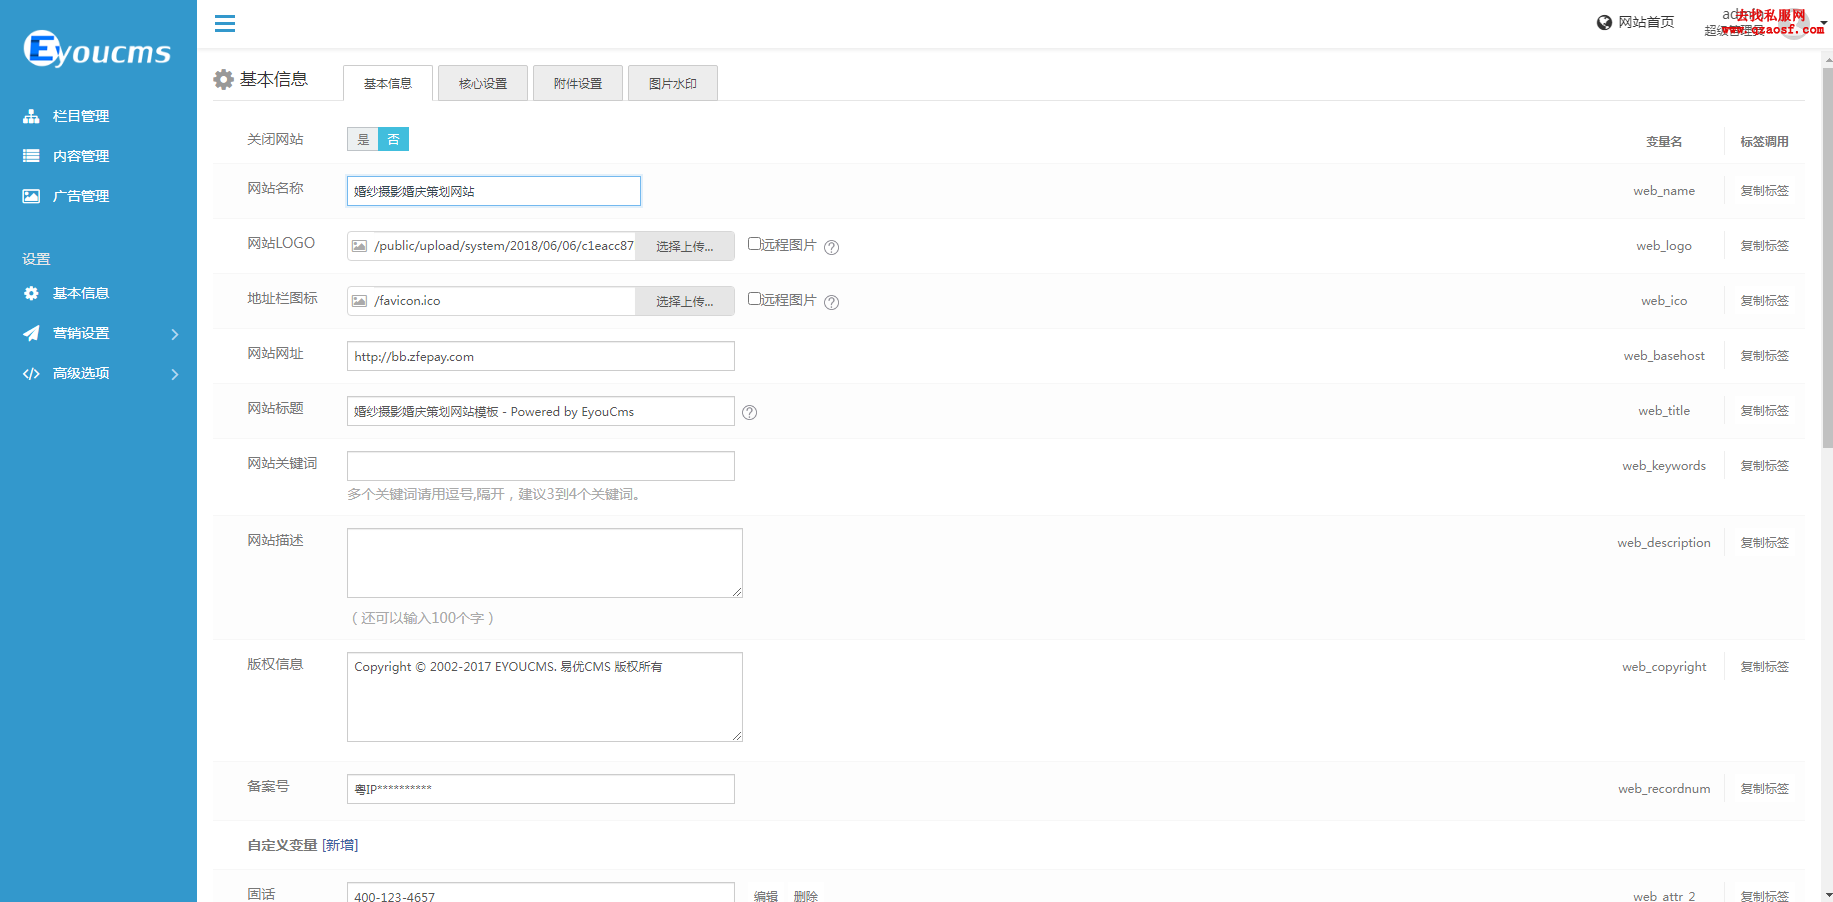Toggle close website to 是
The image size is (1833, 902).
tap(363, 139)
